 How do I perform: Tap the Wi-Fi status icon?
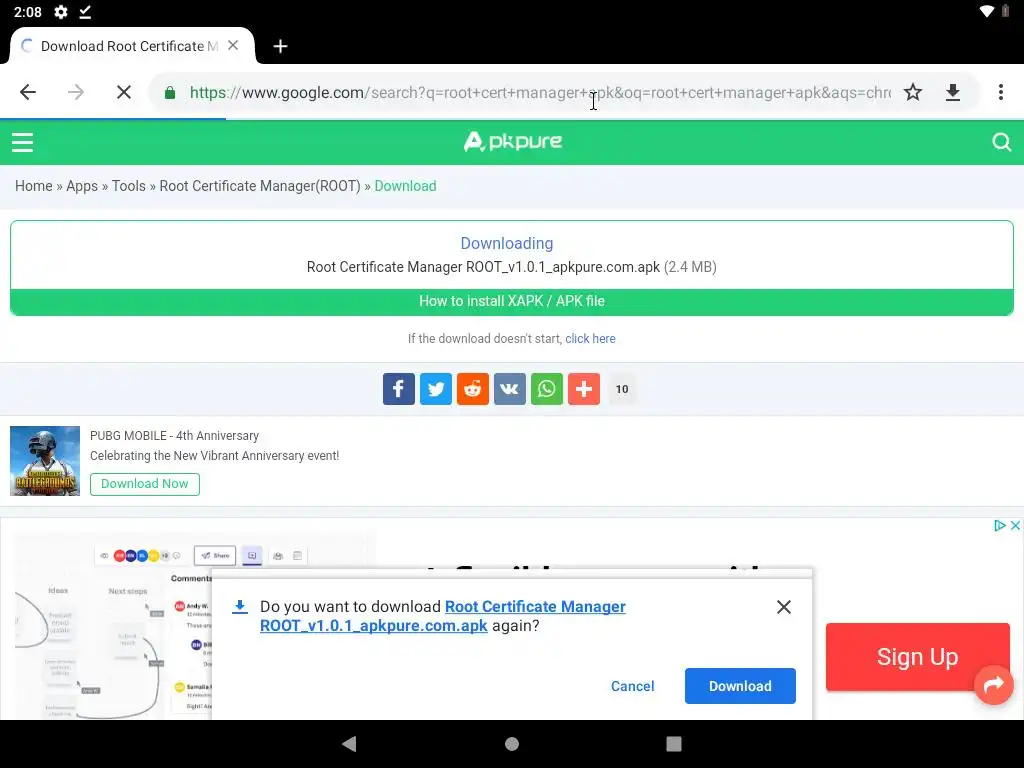[x=987, y=11]
